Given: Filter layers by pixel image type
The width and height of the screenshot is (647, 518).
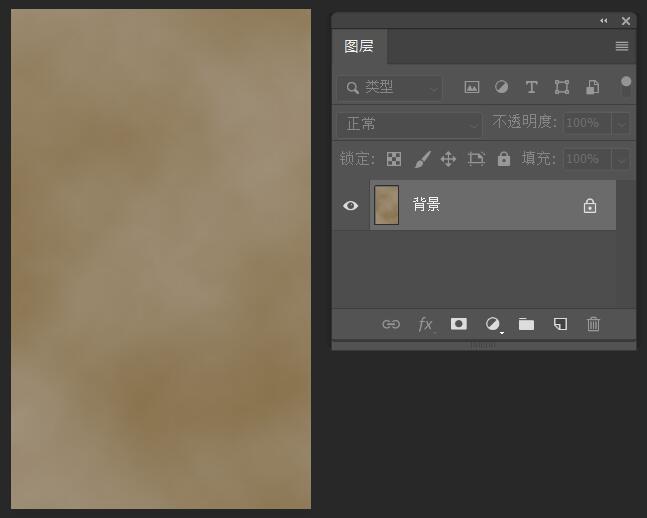Looking at the screenshot, I should (472, 87).
